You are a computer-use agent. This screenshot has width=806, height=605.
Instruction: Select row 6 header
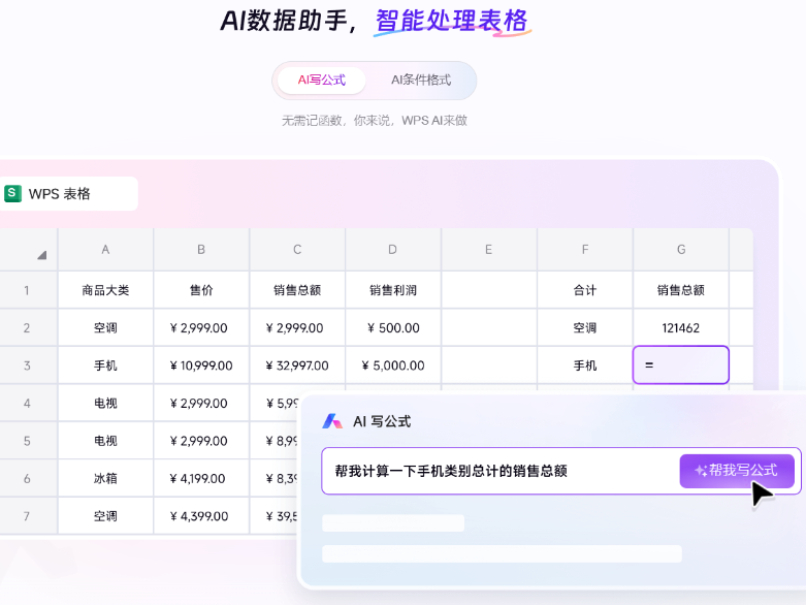pos(27,479)
